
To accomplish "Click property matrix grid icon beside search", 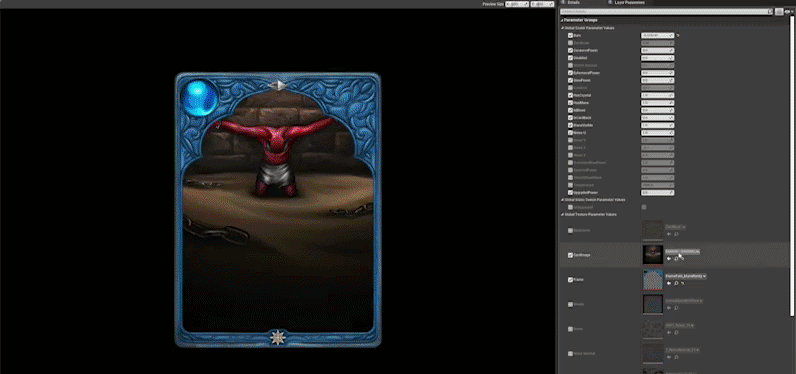I will pos(779,11).
